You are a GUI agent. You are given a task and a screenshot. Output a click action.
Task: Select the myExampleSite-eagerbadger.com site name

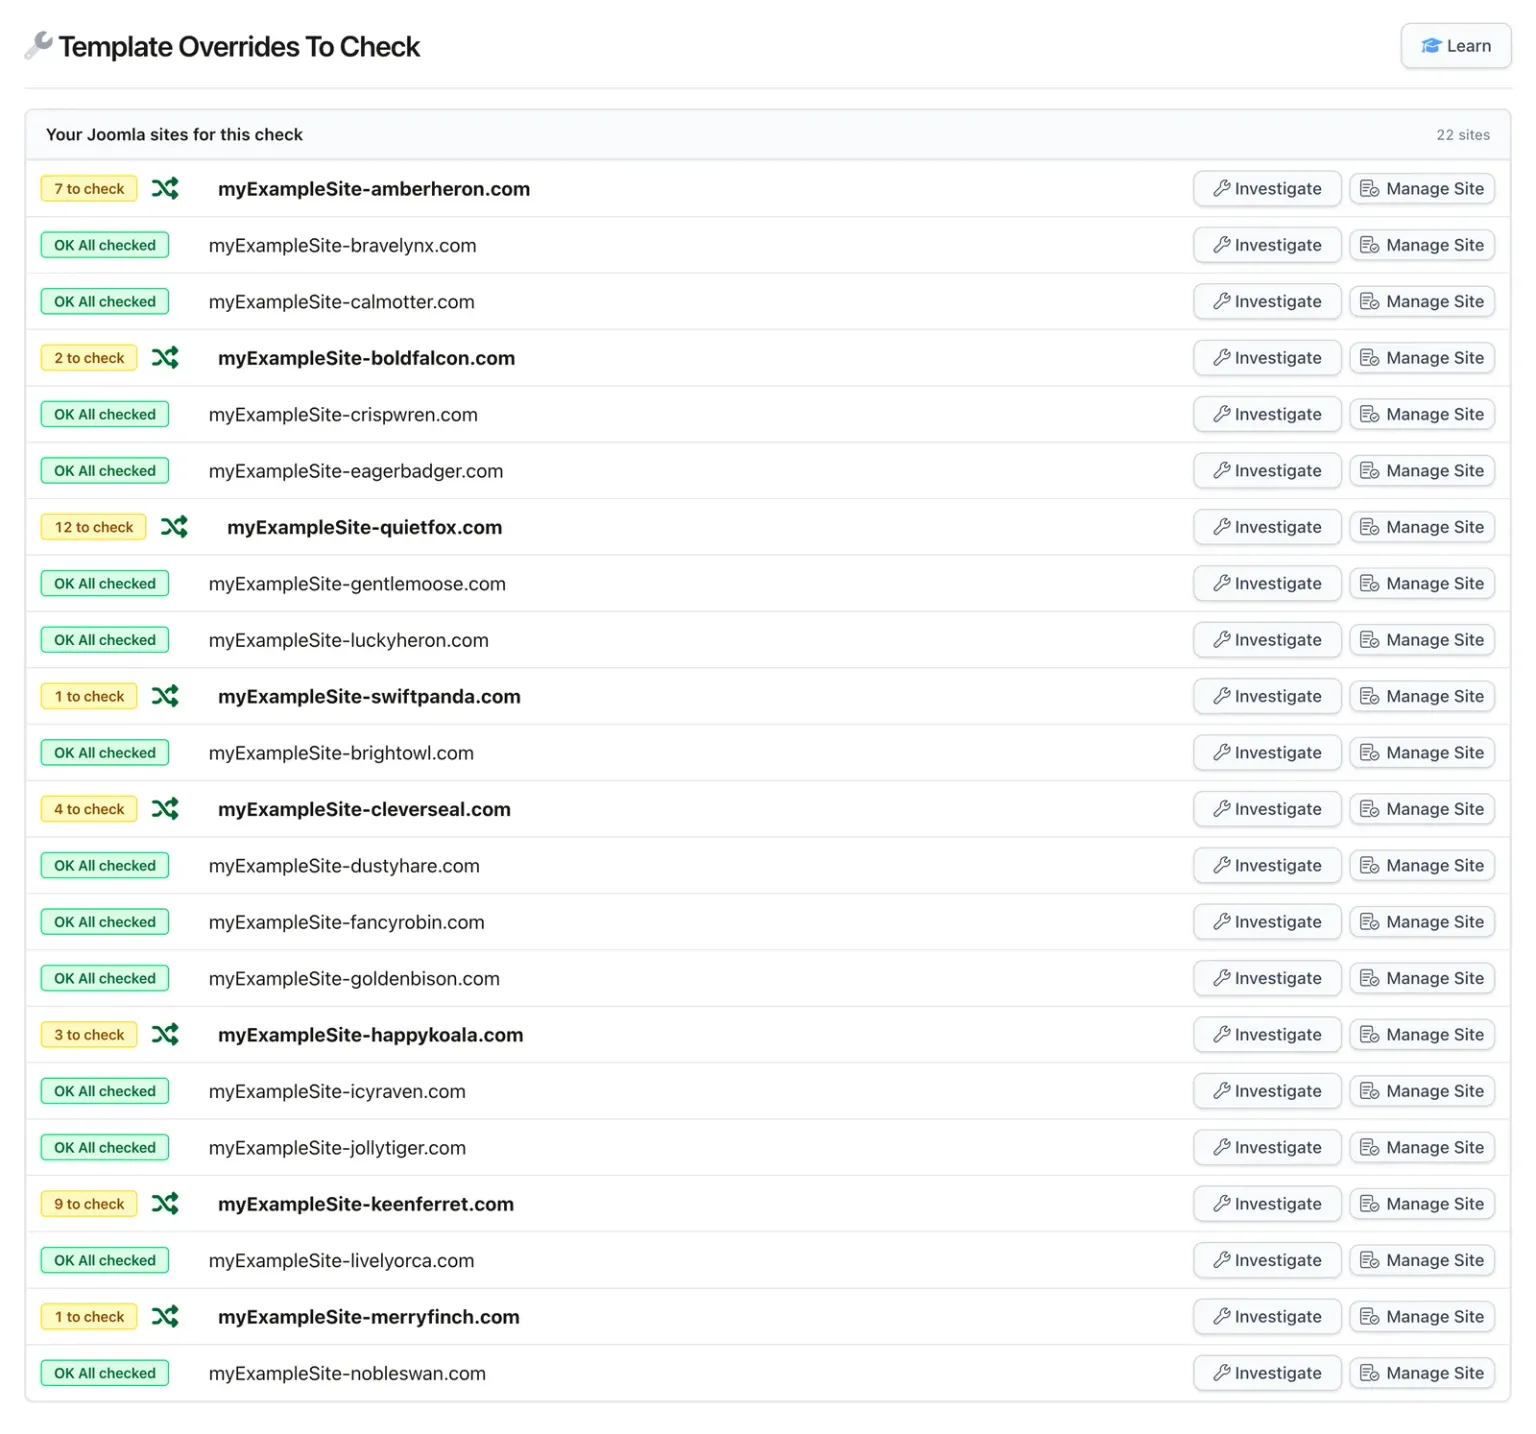click(356, 471)
